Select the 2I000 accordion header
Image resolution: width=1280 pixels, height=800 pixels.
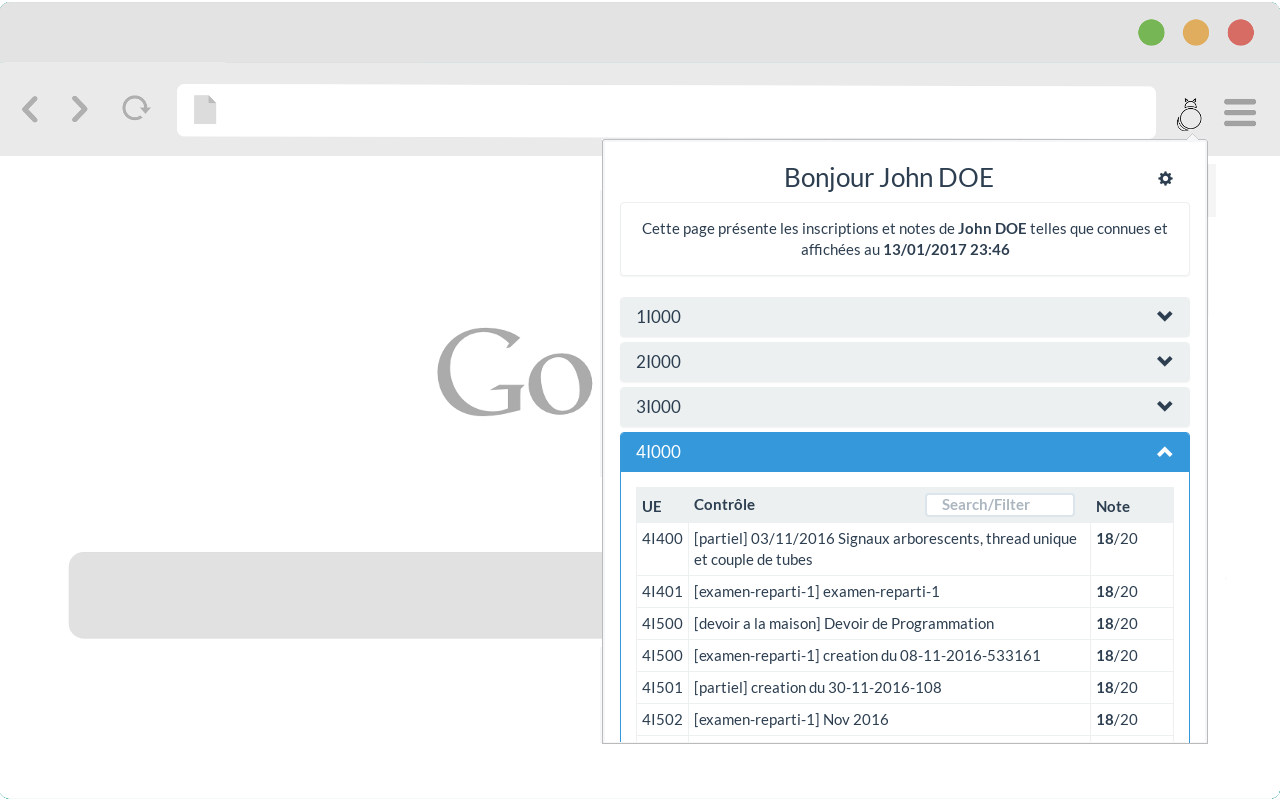pos(905,362)
